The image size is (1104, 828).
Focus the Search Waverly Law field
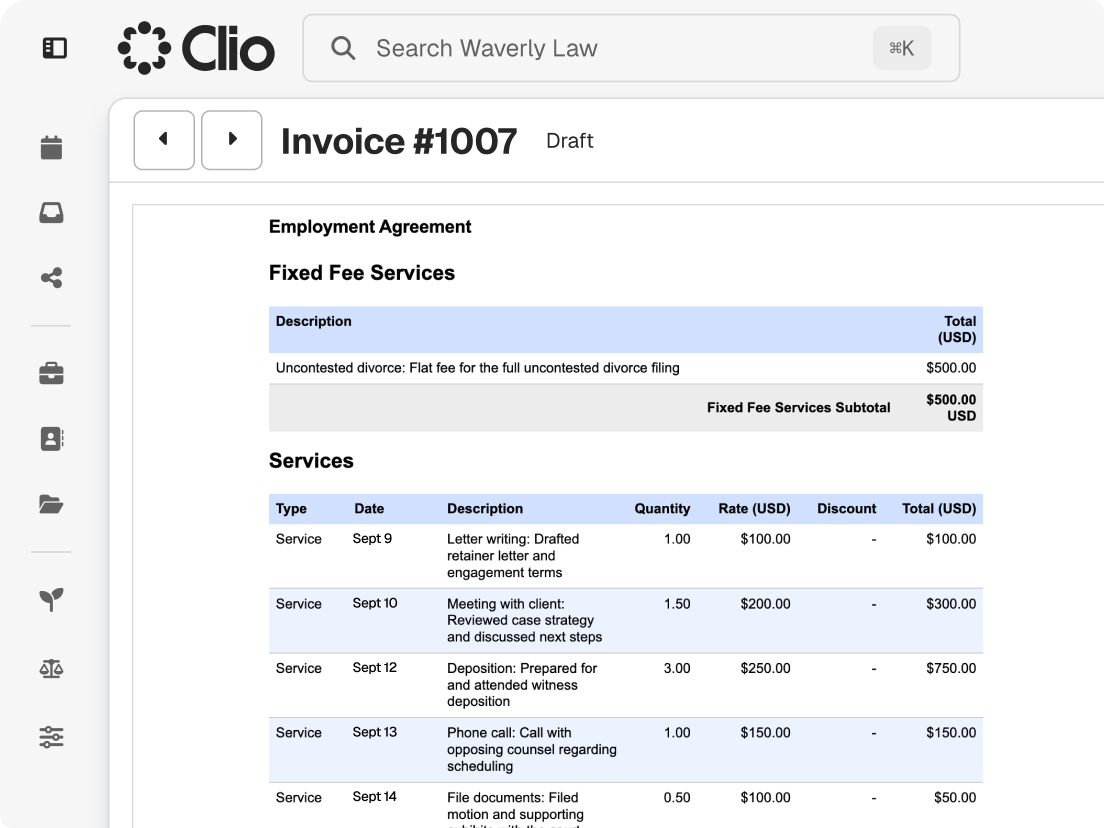tap(631, 48)
